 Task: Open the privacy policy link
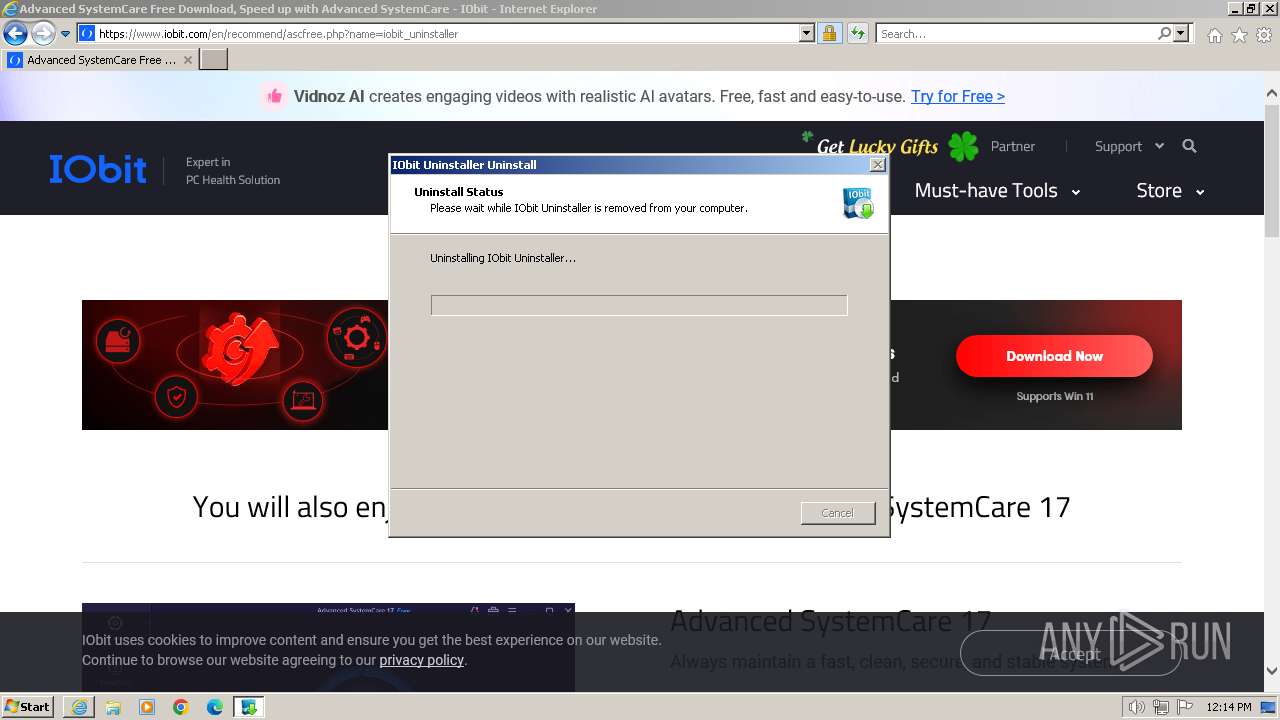point(421,660)
